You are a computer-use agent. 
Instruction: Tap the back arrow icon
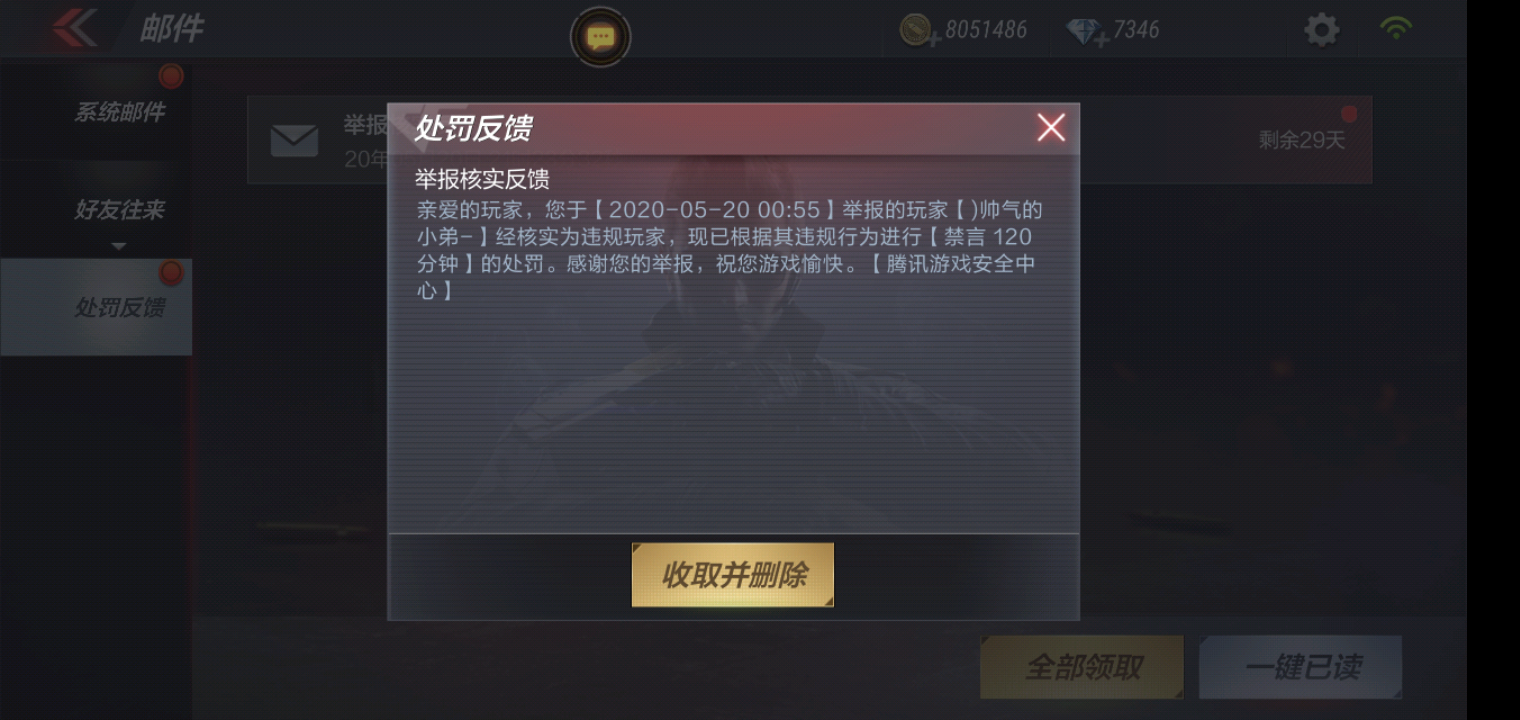[76, 27]
